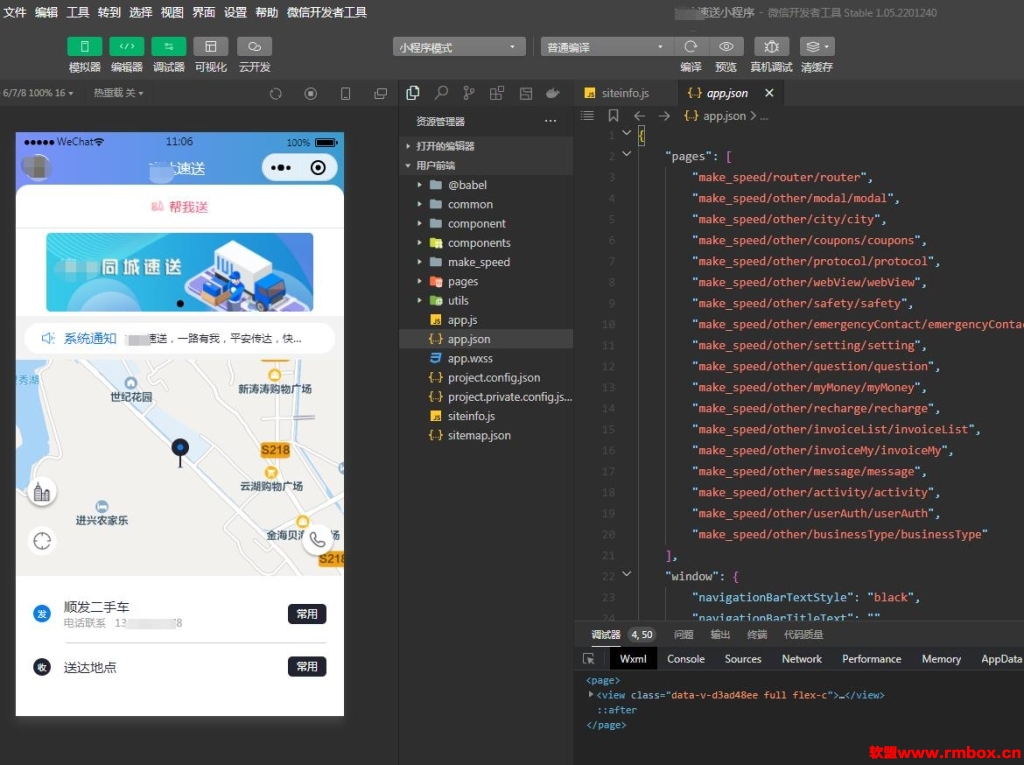Toggle the visualization (可视化) button
Viewport: 1024px width, 765px height.
(x=210, y=47)
